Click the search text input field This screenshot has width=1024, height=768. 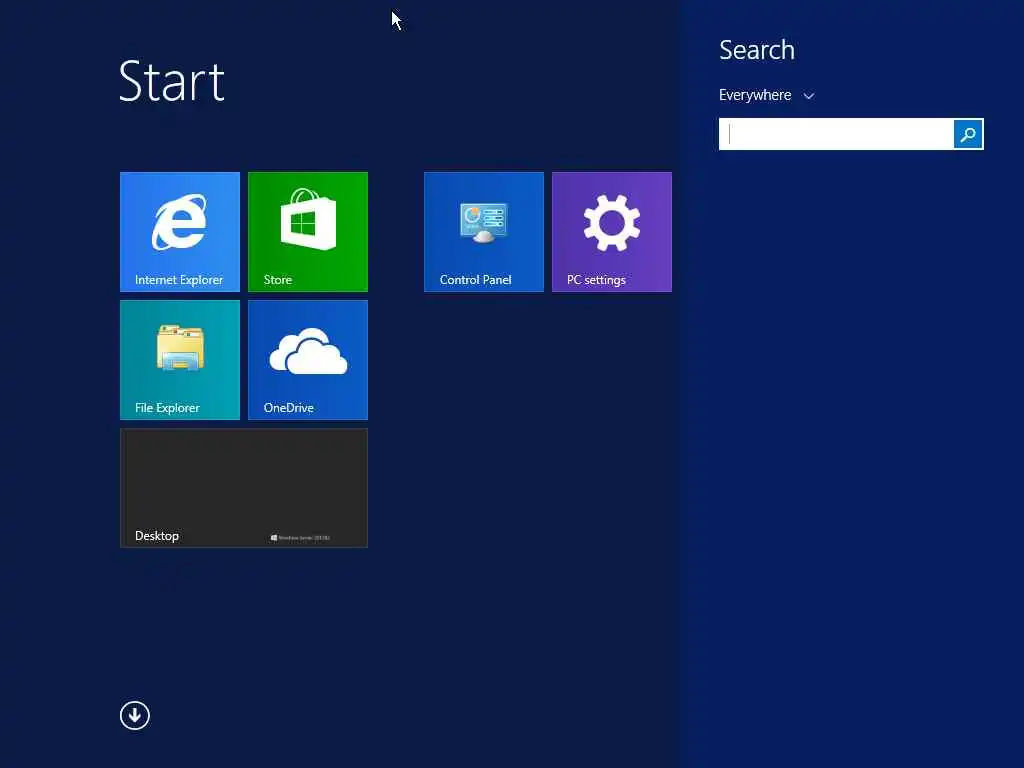(836, 134)
